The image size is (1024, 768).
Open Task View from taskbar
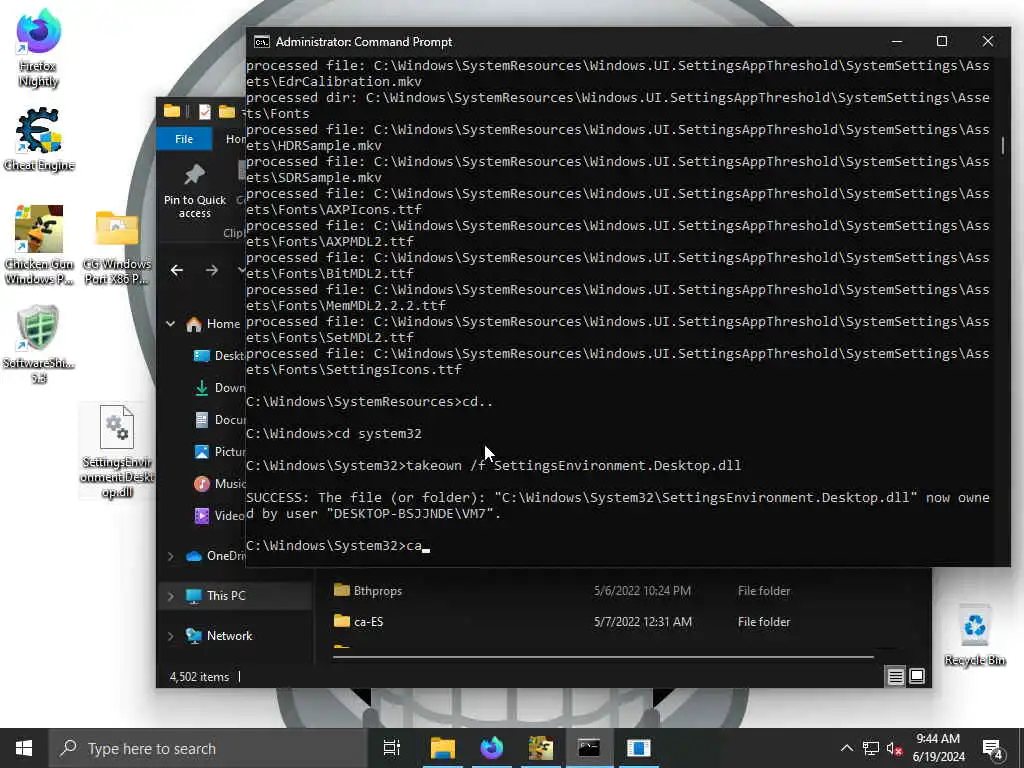pos(392,748)
